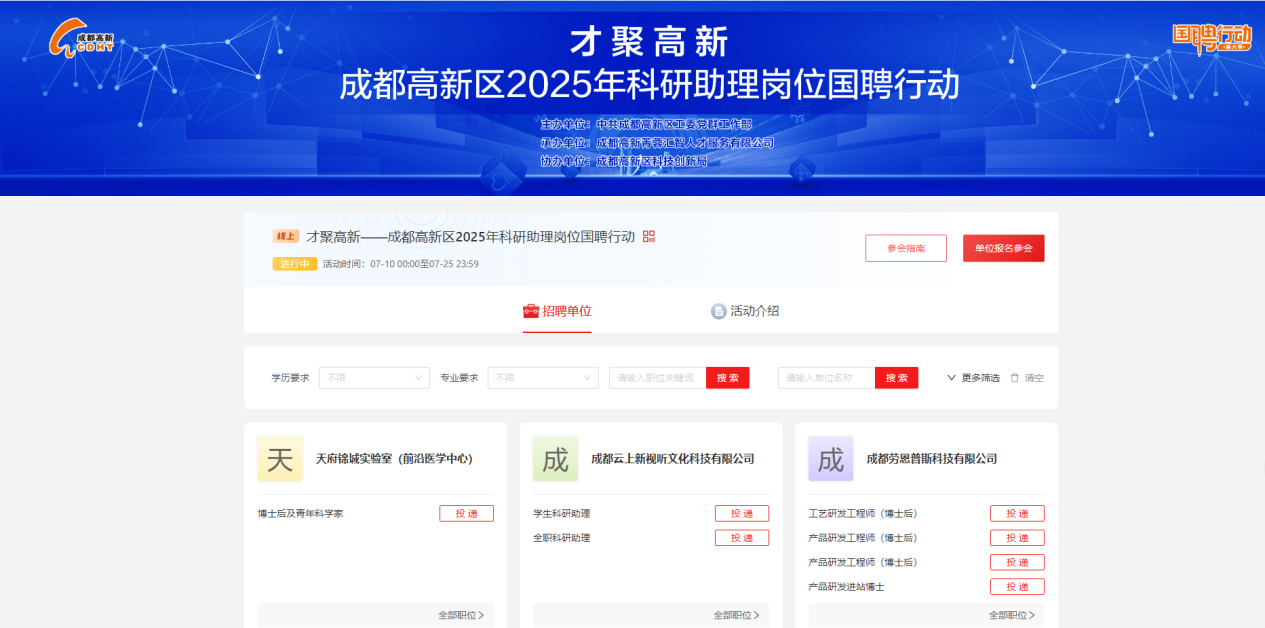
Task: Expand 更多筛选 filter options
Action: 973,378
